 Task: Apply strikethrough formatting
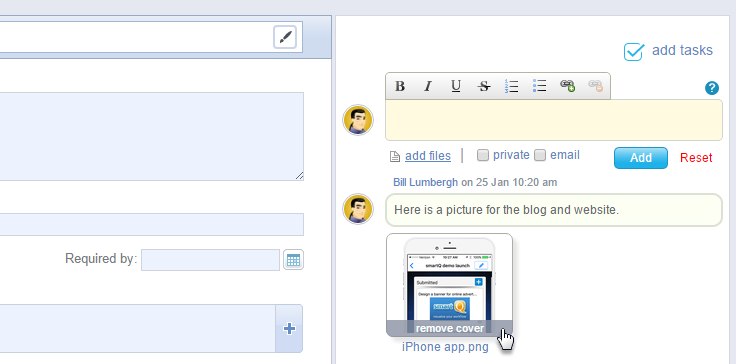[484, 86]
